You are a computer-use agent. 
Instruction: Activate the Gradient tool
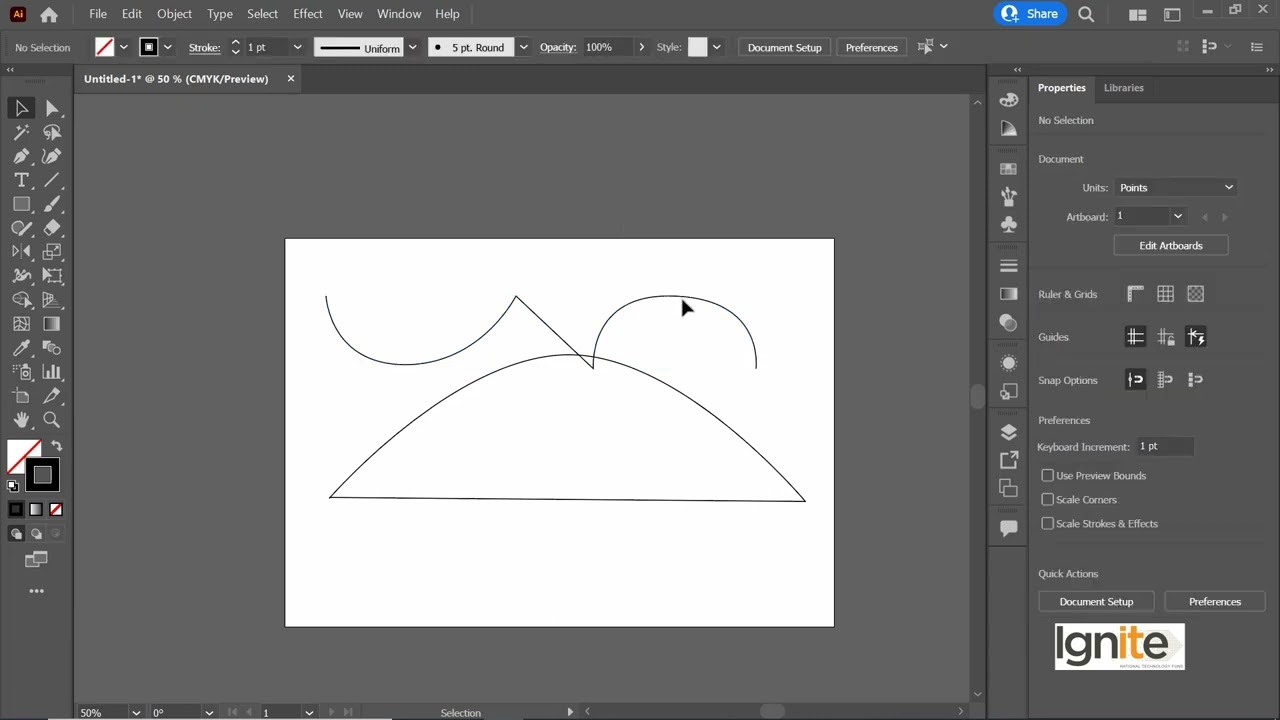coord(52,324)
